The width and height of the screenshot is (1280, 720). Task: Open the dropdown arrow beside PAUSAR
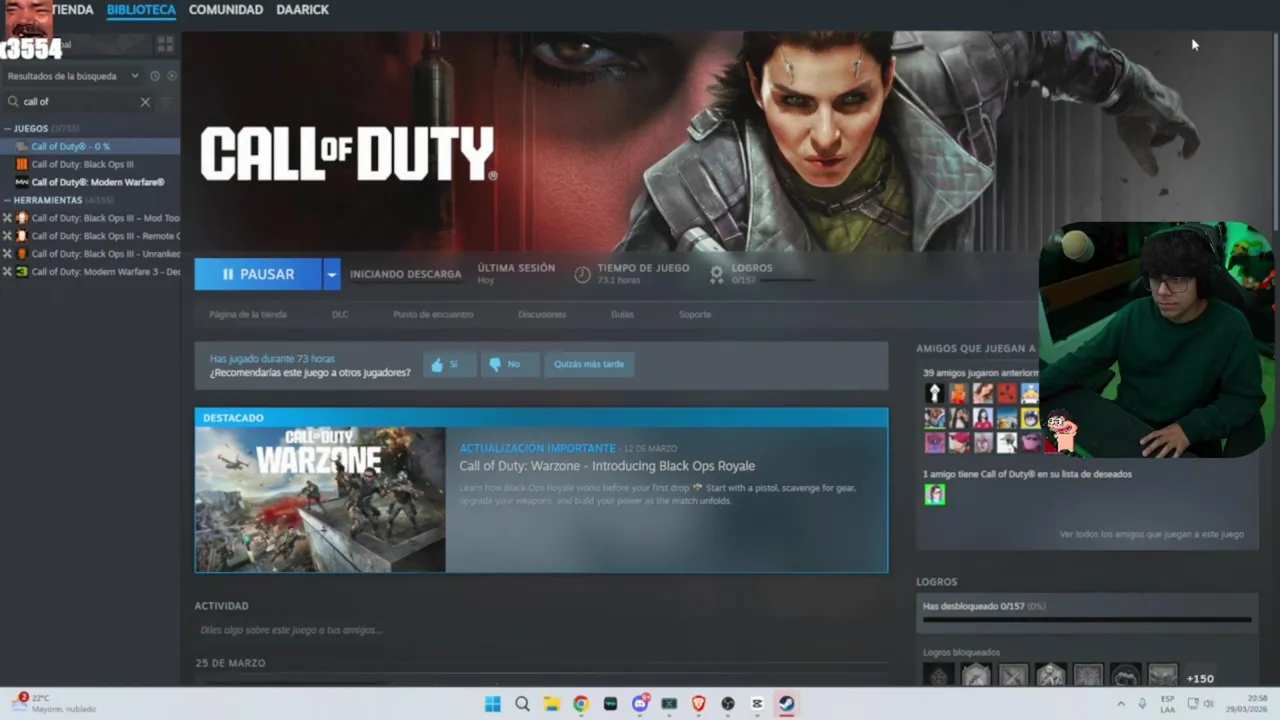coord(331,274)
